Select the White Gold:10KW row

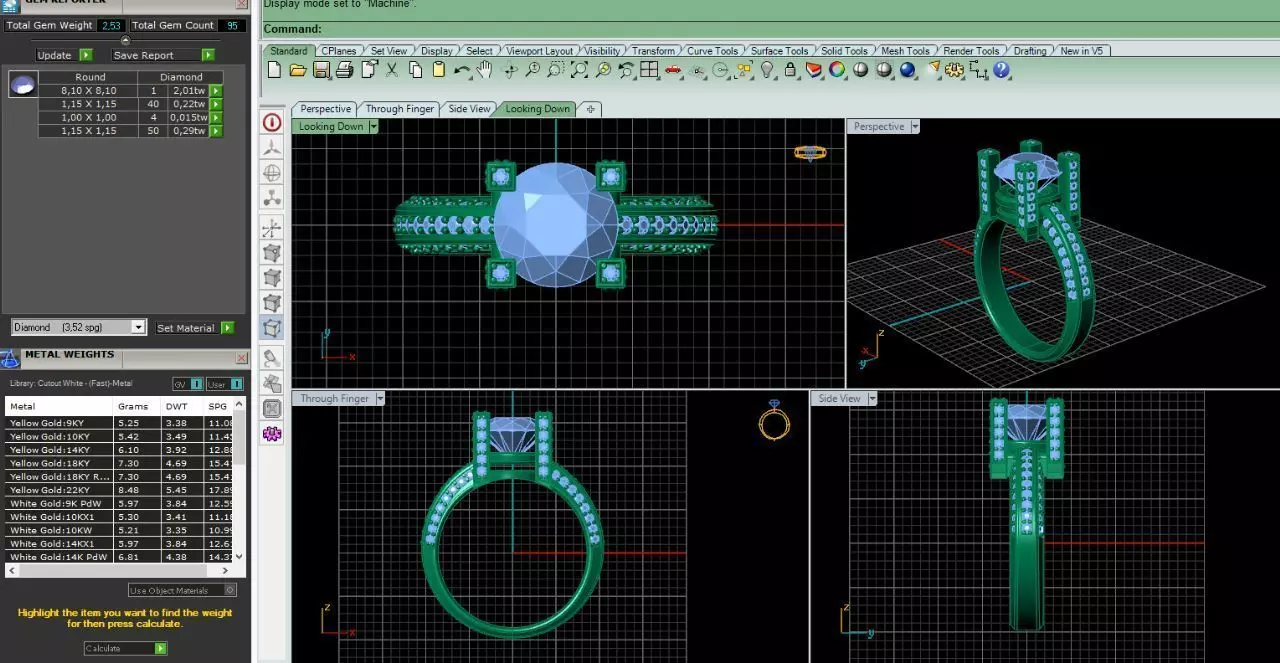pos(119,530)
